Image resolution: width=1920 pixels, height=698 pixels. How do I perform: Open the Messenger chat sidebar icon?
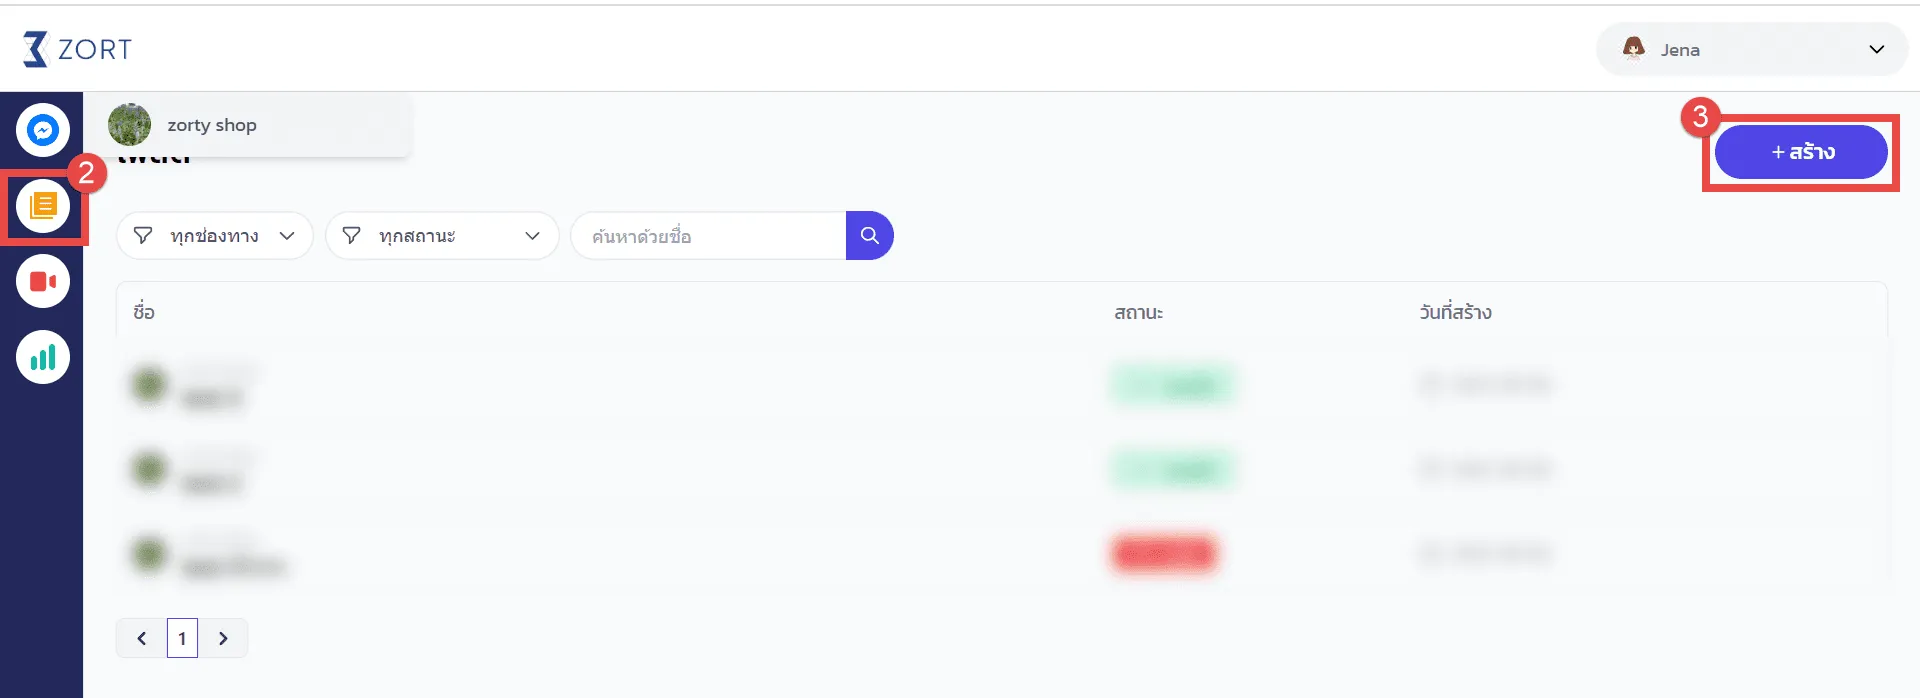[x=43, y=130]
